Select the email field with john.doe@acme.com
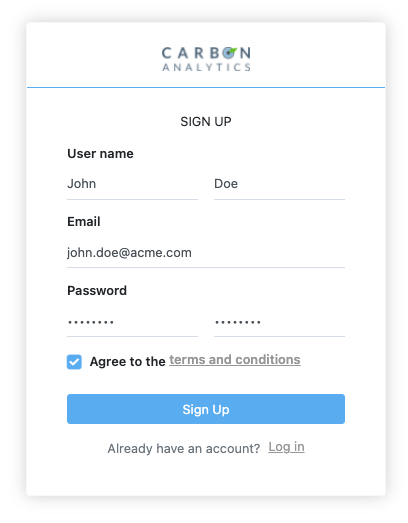 coord(206,253)
